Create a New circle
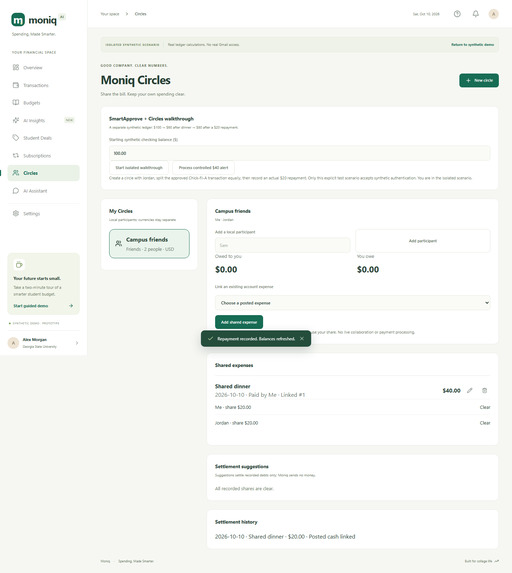This screenshot has width=512, height=573. pos(479,80)
